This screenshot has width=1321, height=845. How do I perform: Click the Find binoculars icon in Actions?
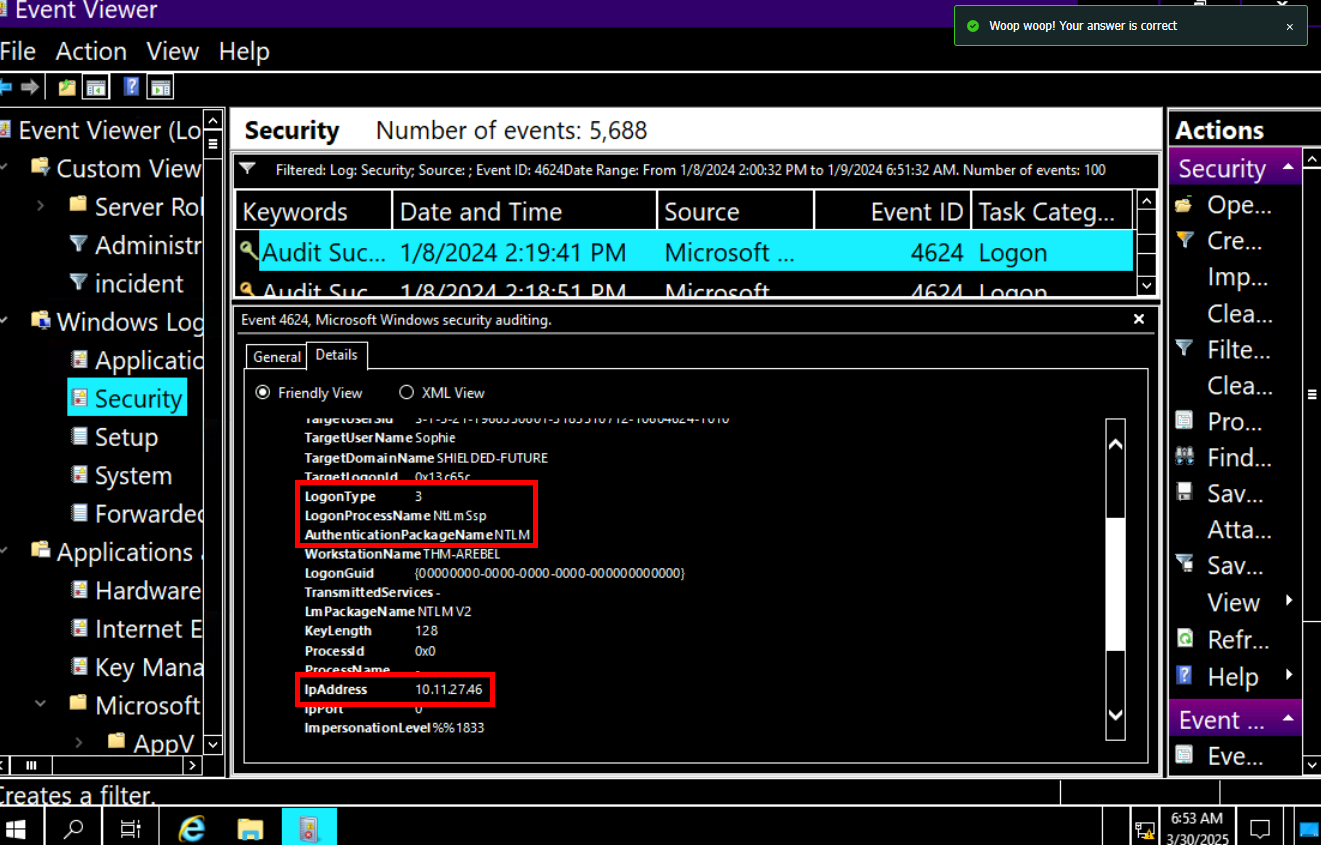pos(1185,457)
